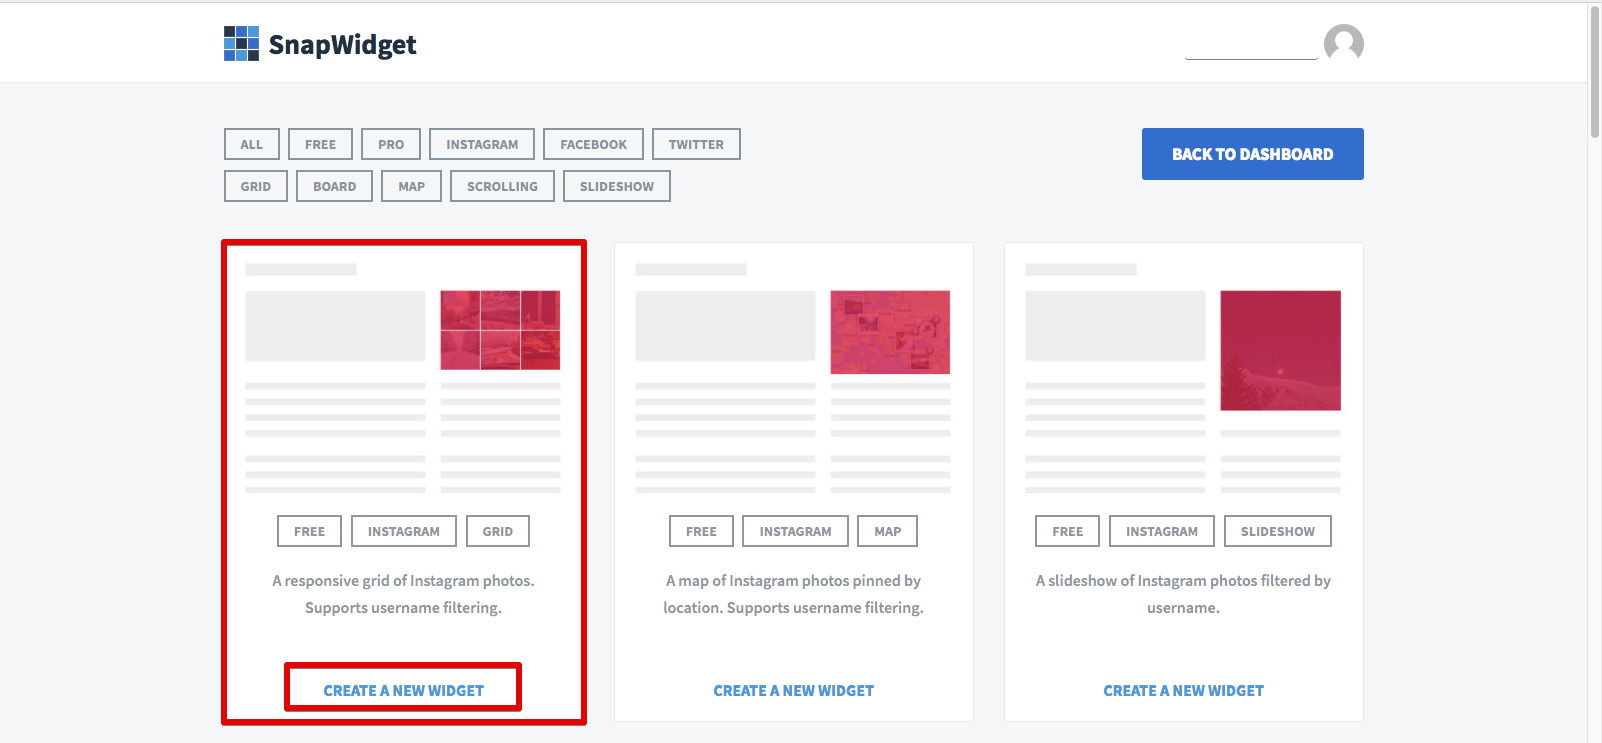Select the grid widget preview thumbnail

pos(500,330)
